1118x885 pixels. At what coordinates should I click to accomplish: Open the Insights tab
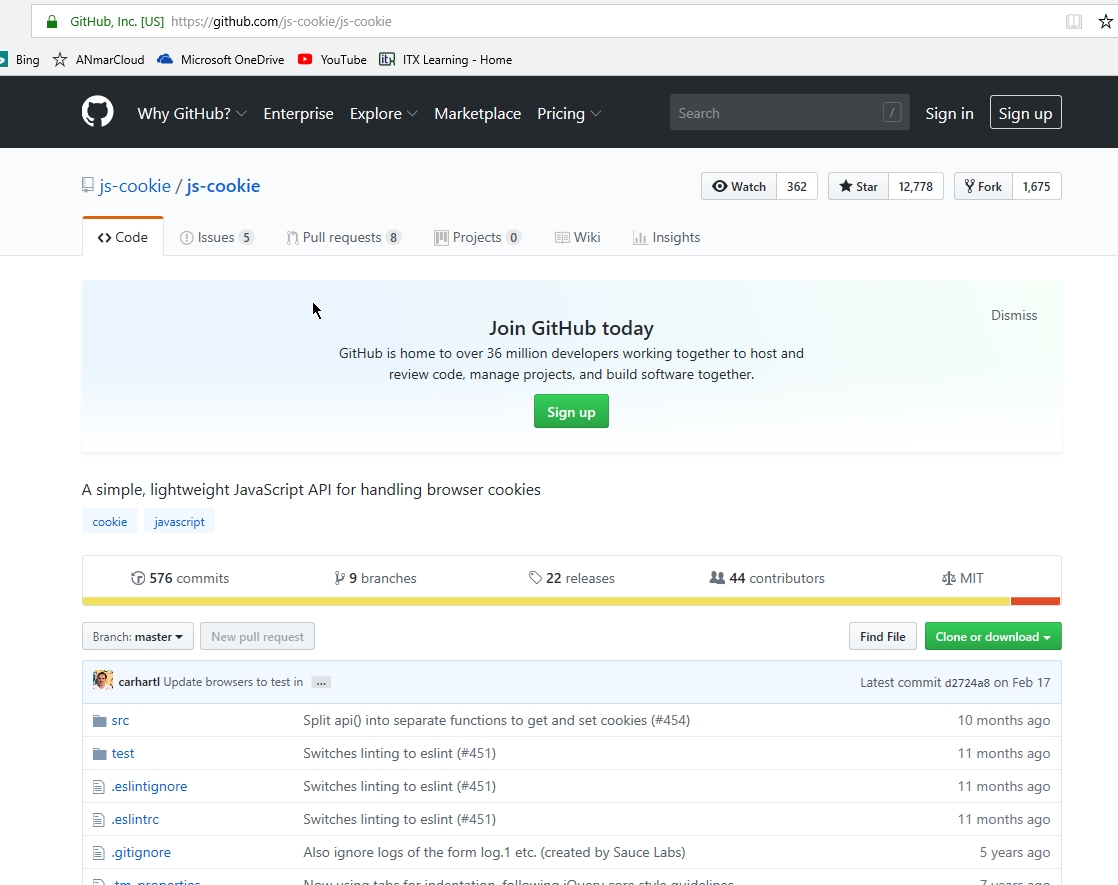[x=666, y=237]
